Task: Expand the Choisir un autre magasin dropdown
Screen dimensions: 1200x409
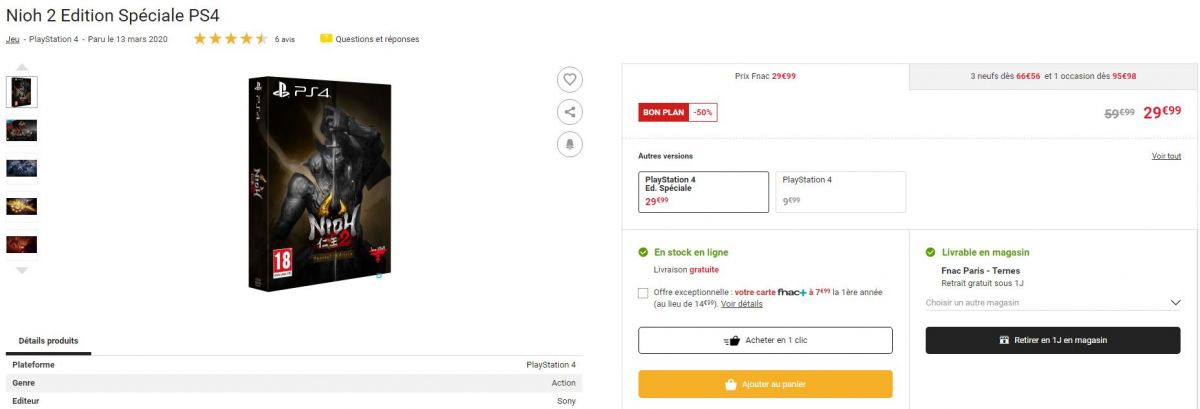Action: click(1053, 303)
